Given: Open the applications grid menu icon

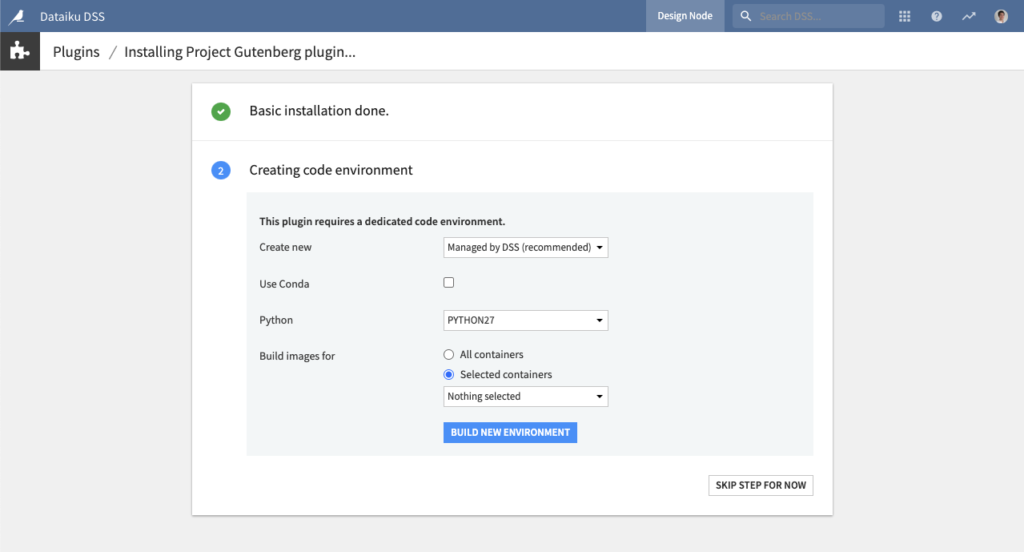Looking at the screenshot, I should tap(904, 16).
